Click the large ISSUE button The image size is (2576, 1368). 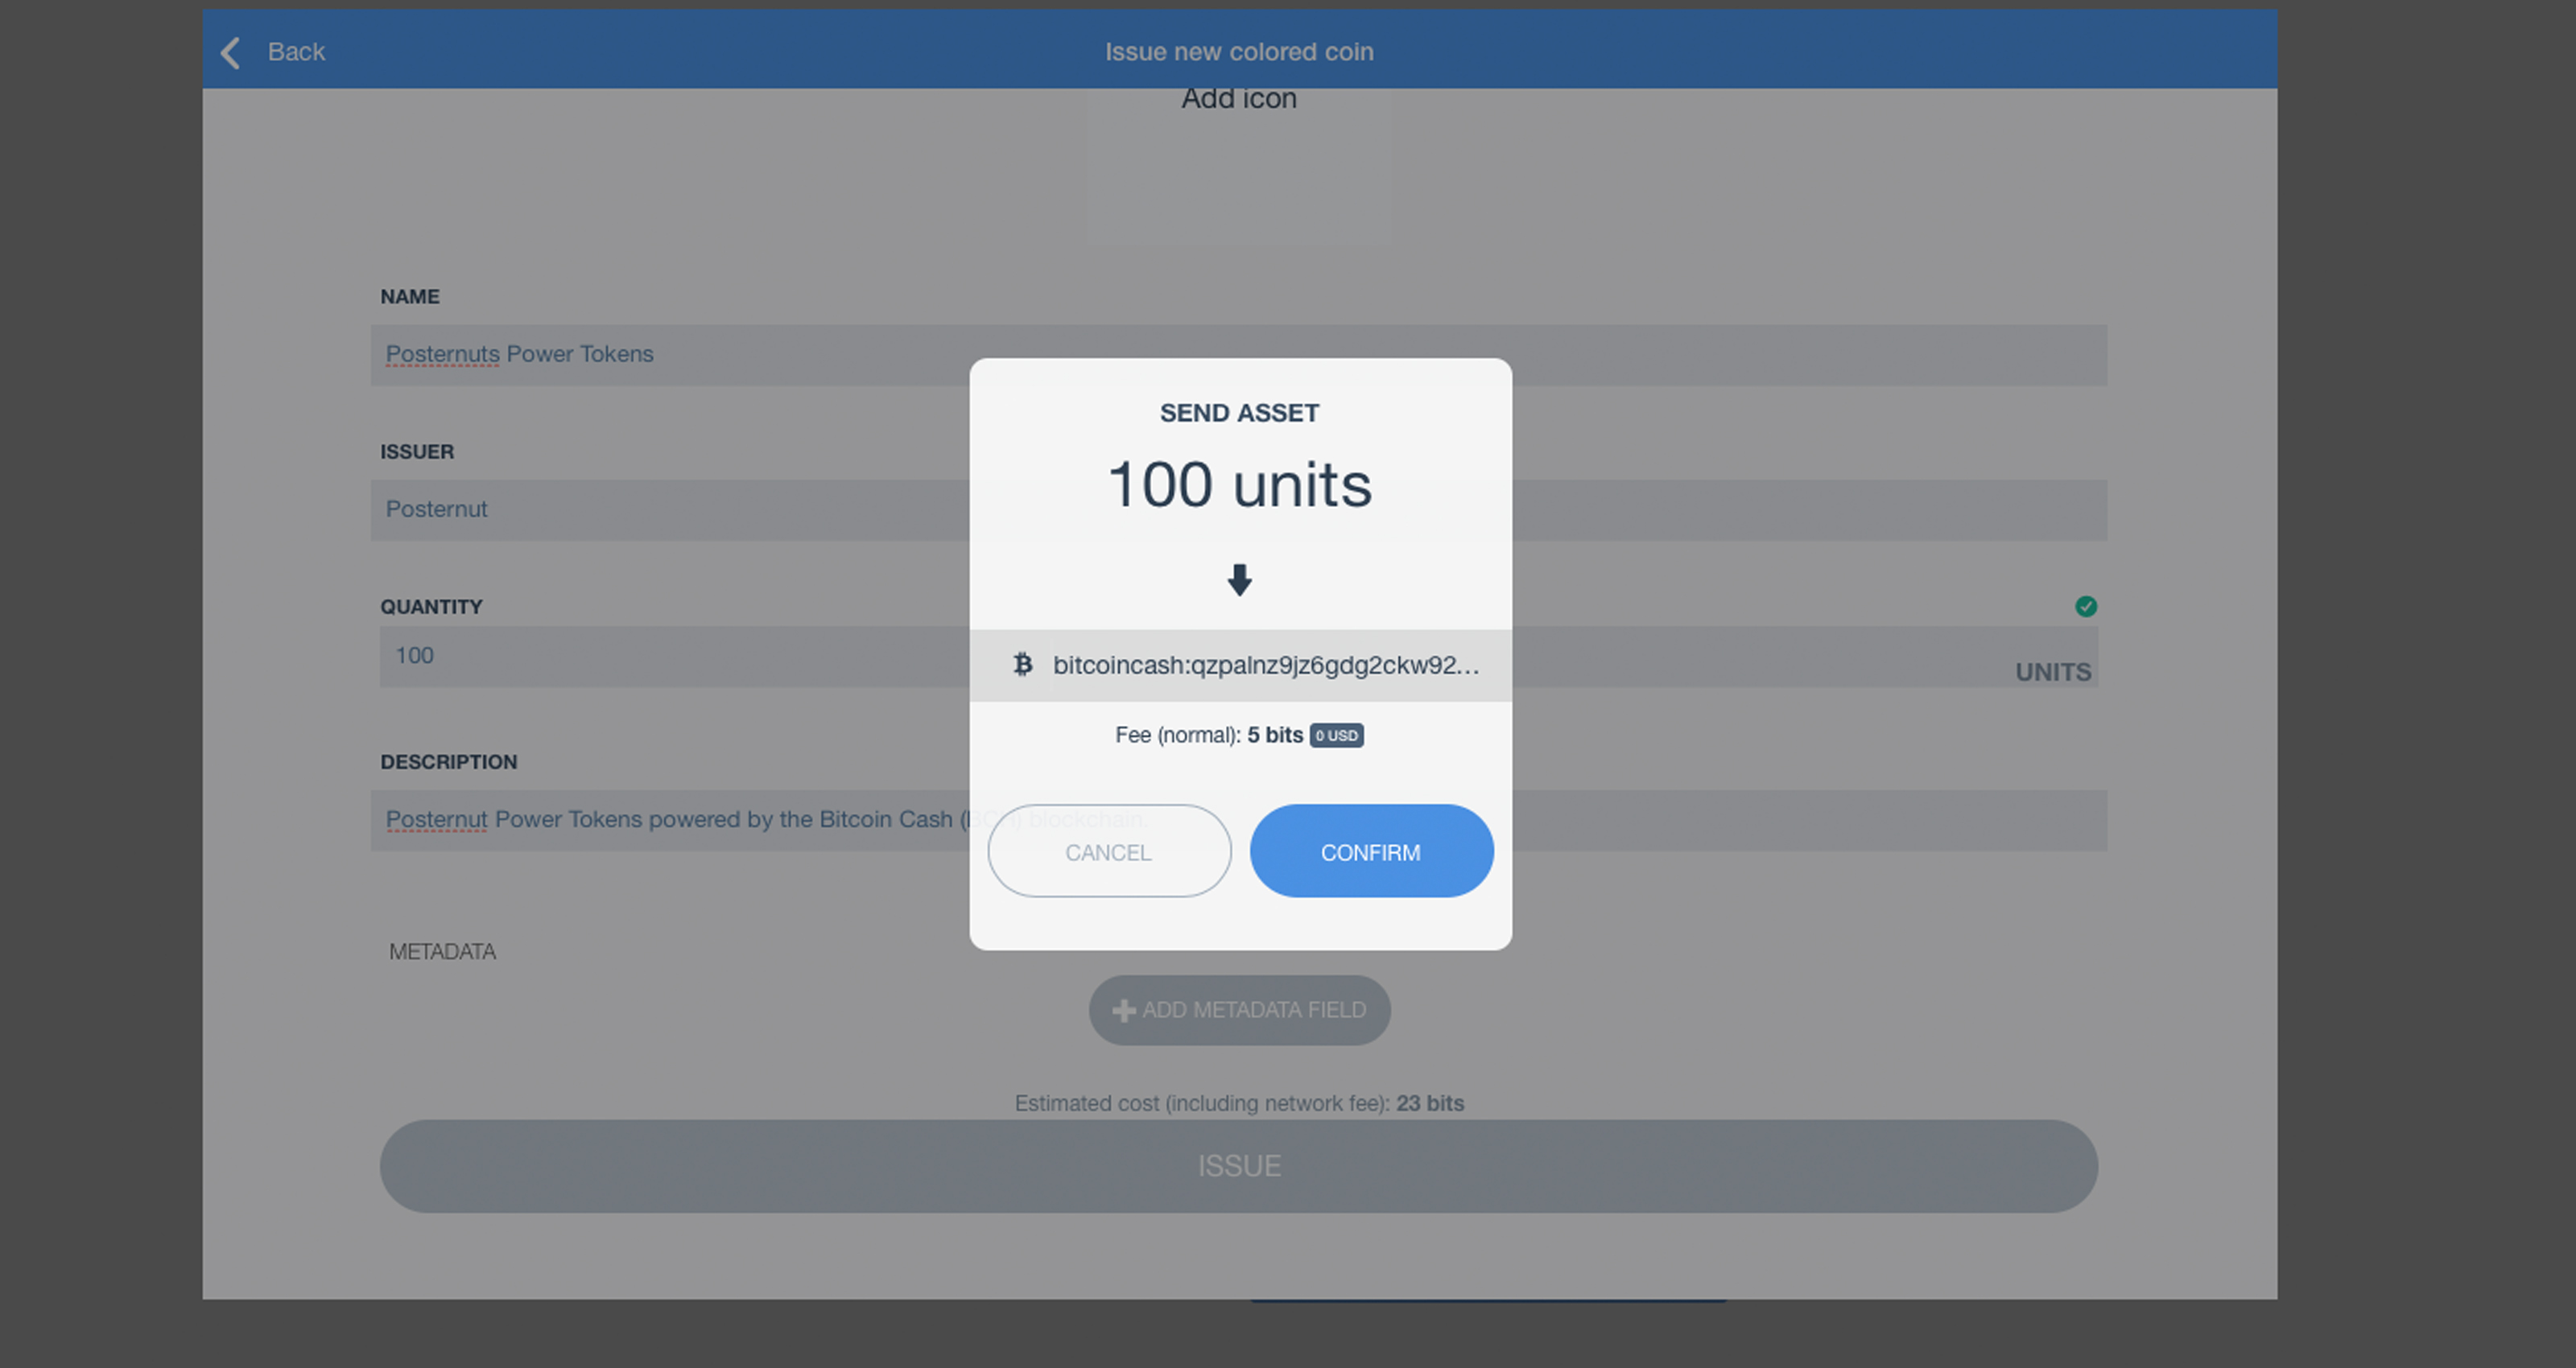(1239, 1167)
